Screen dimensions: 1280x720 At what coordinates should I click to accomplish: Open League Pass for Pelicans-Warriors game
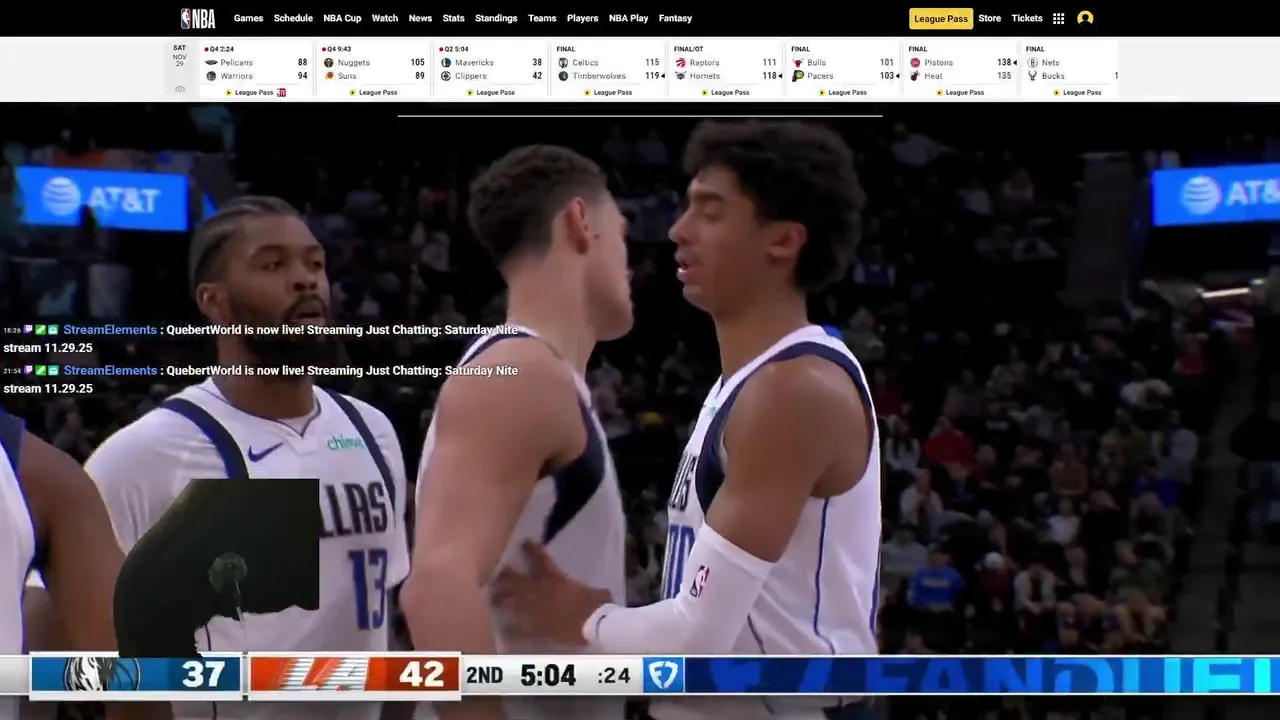(249, 92)
